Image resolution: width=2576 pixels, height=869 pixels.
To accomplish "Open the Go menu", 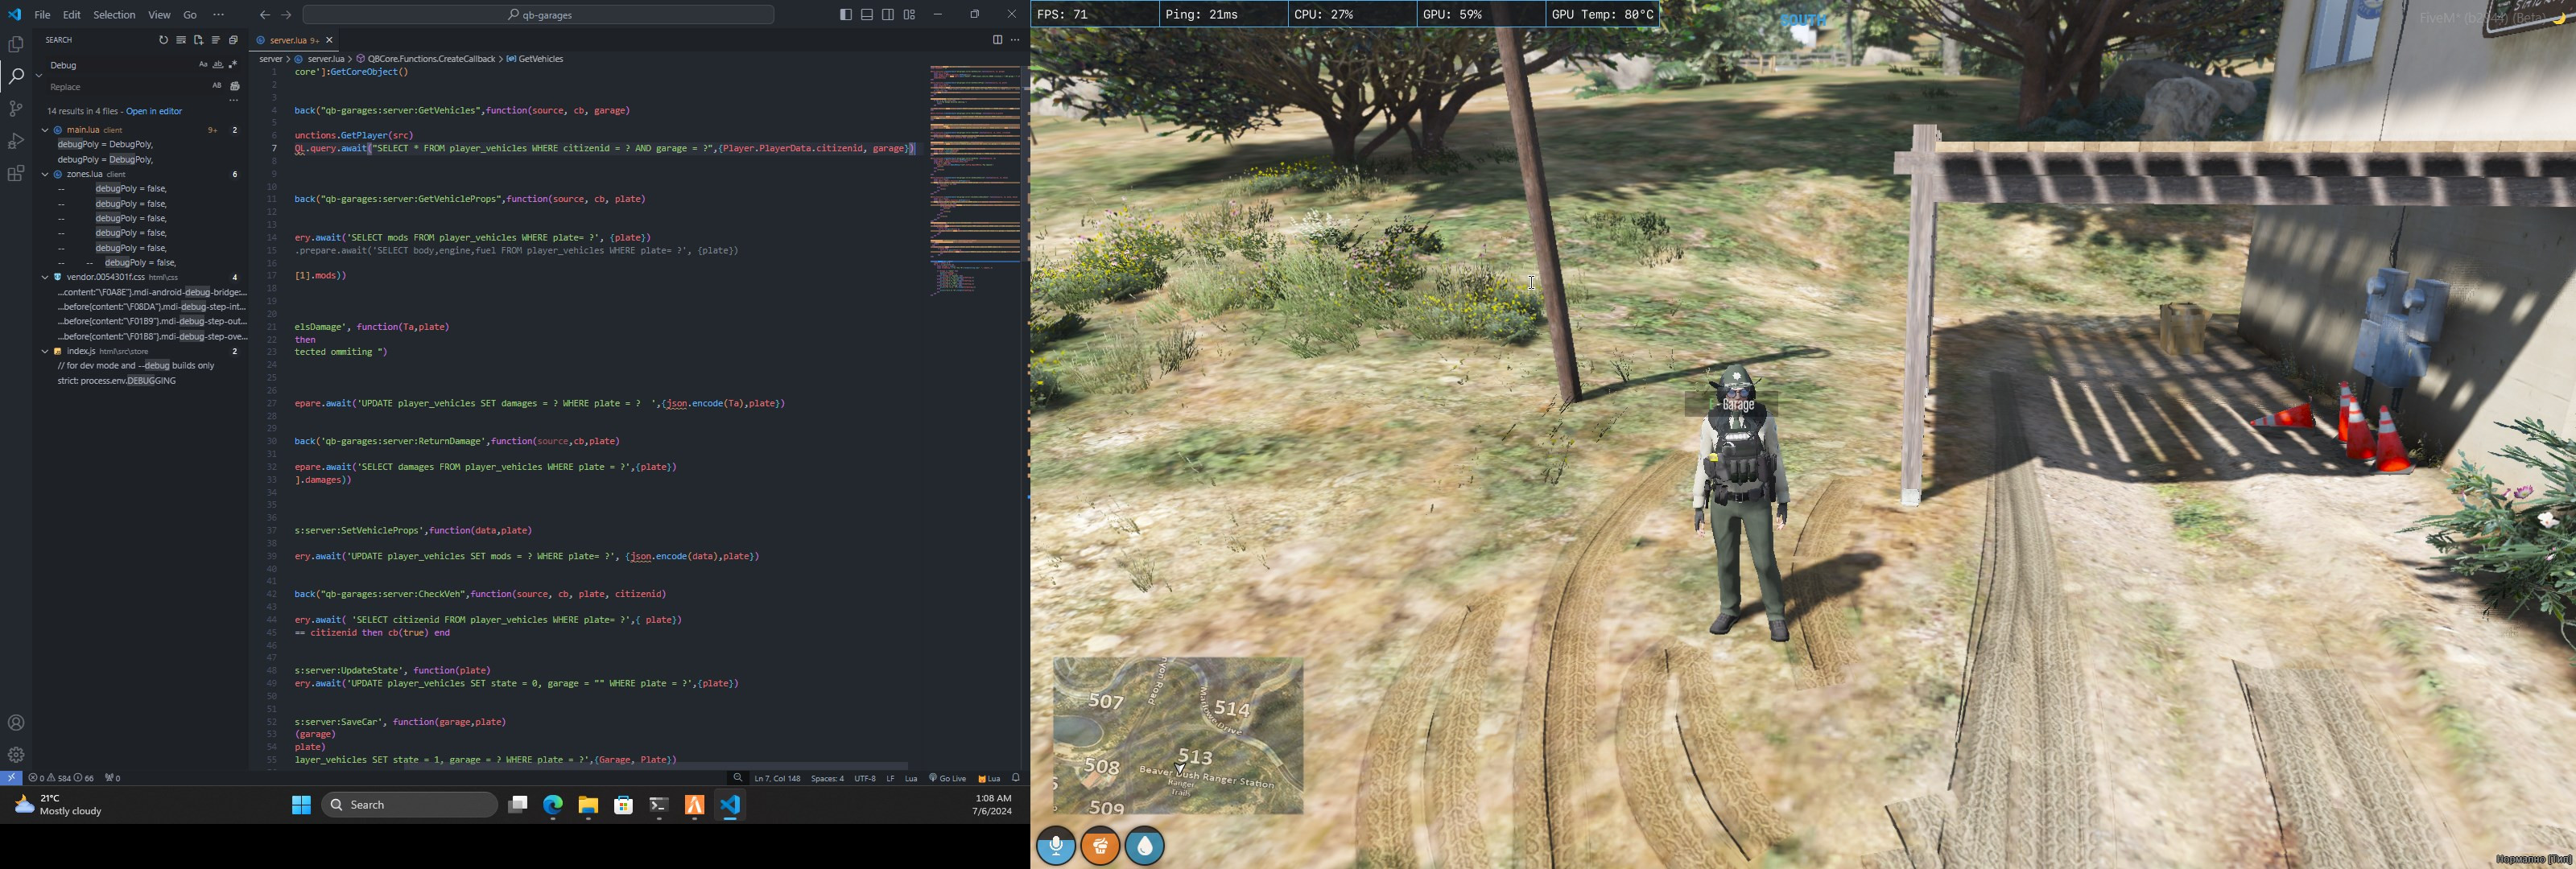I will (190, 15).
